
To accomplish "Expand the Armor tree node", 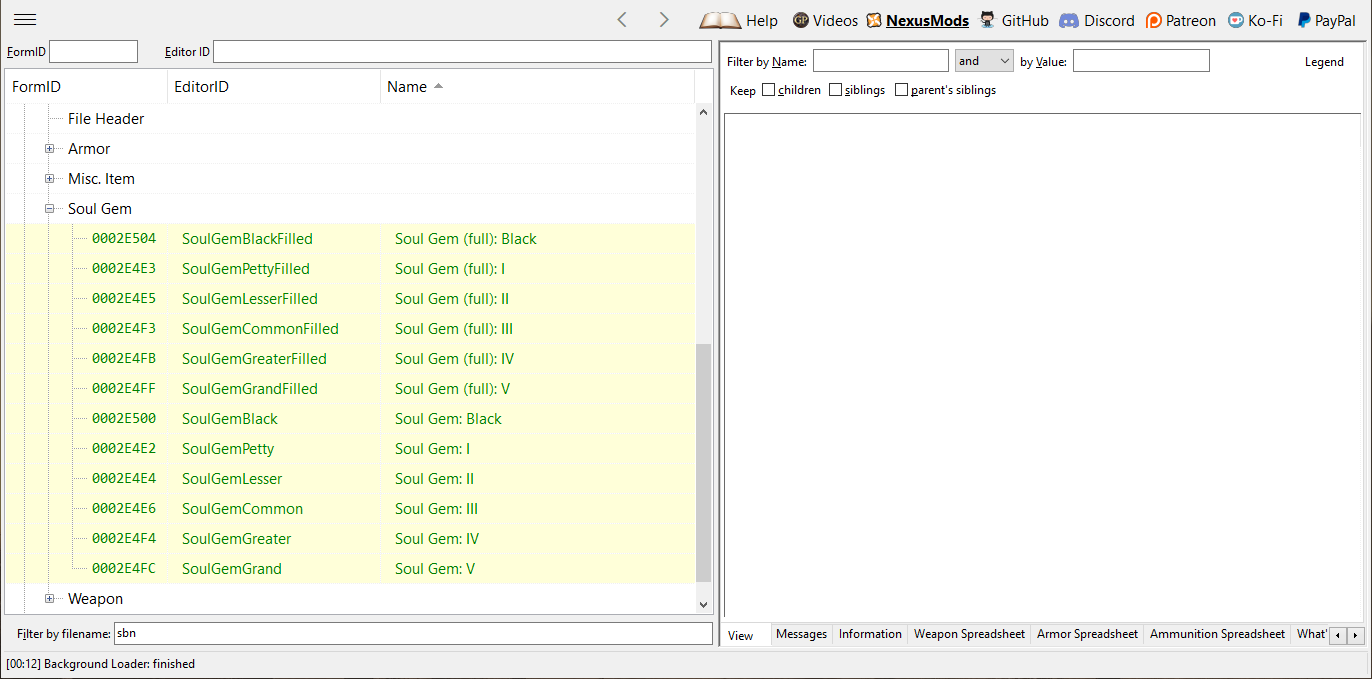I will point(49,149).
